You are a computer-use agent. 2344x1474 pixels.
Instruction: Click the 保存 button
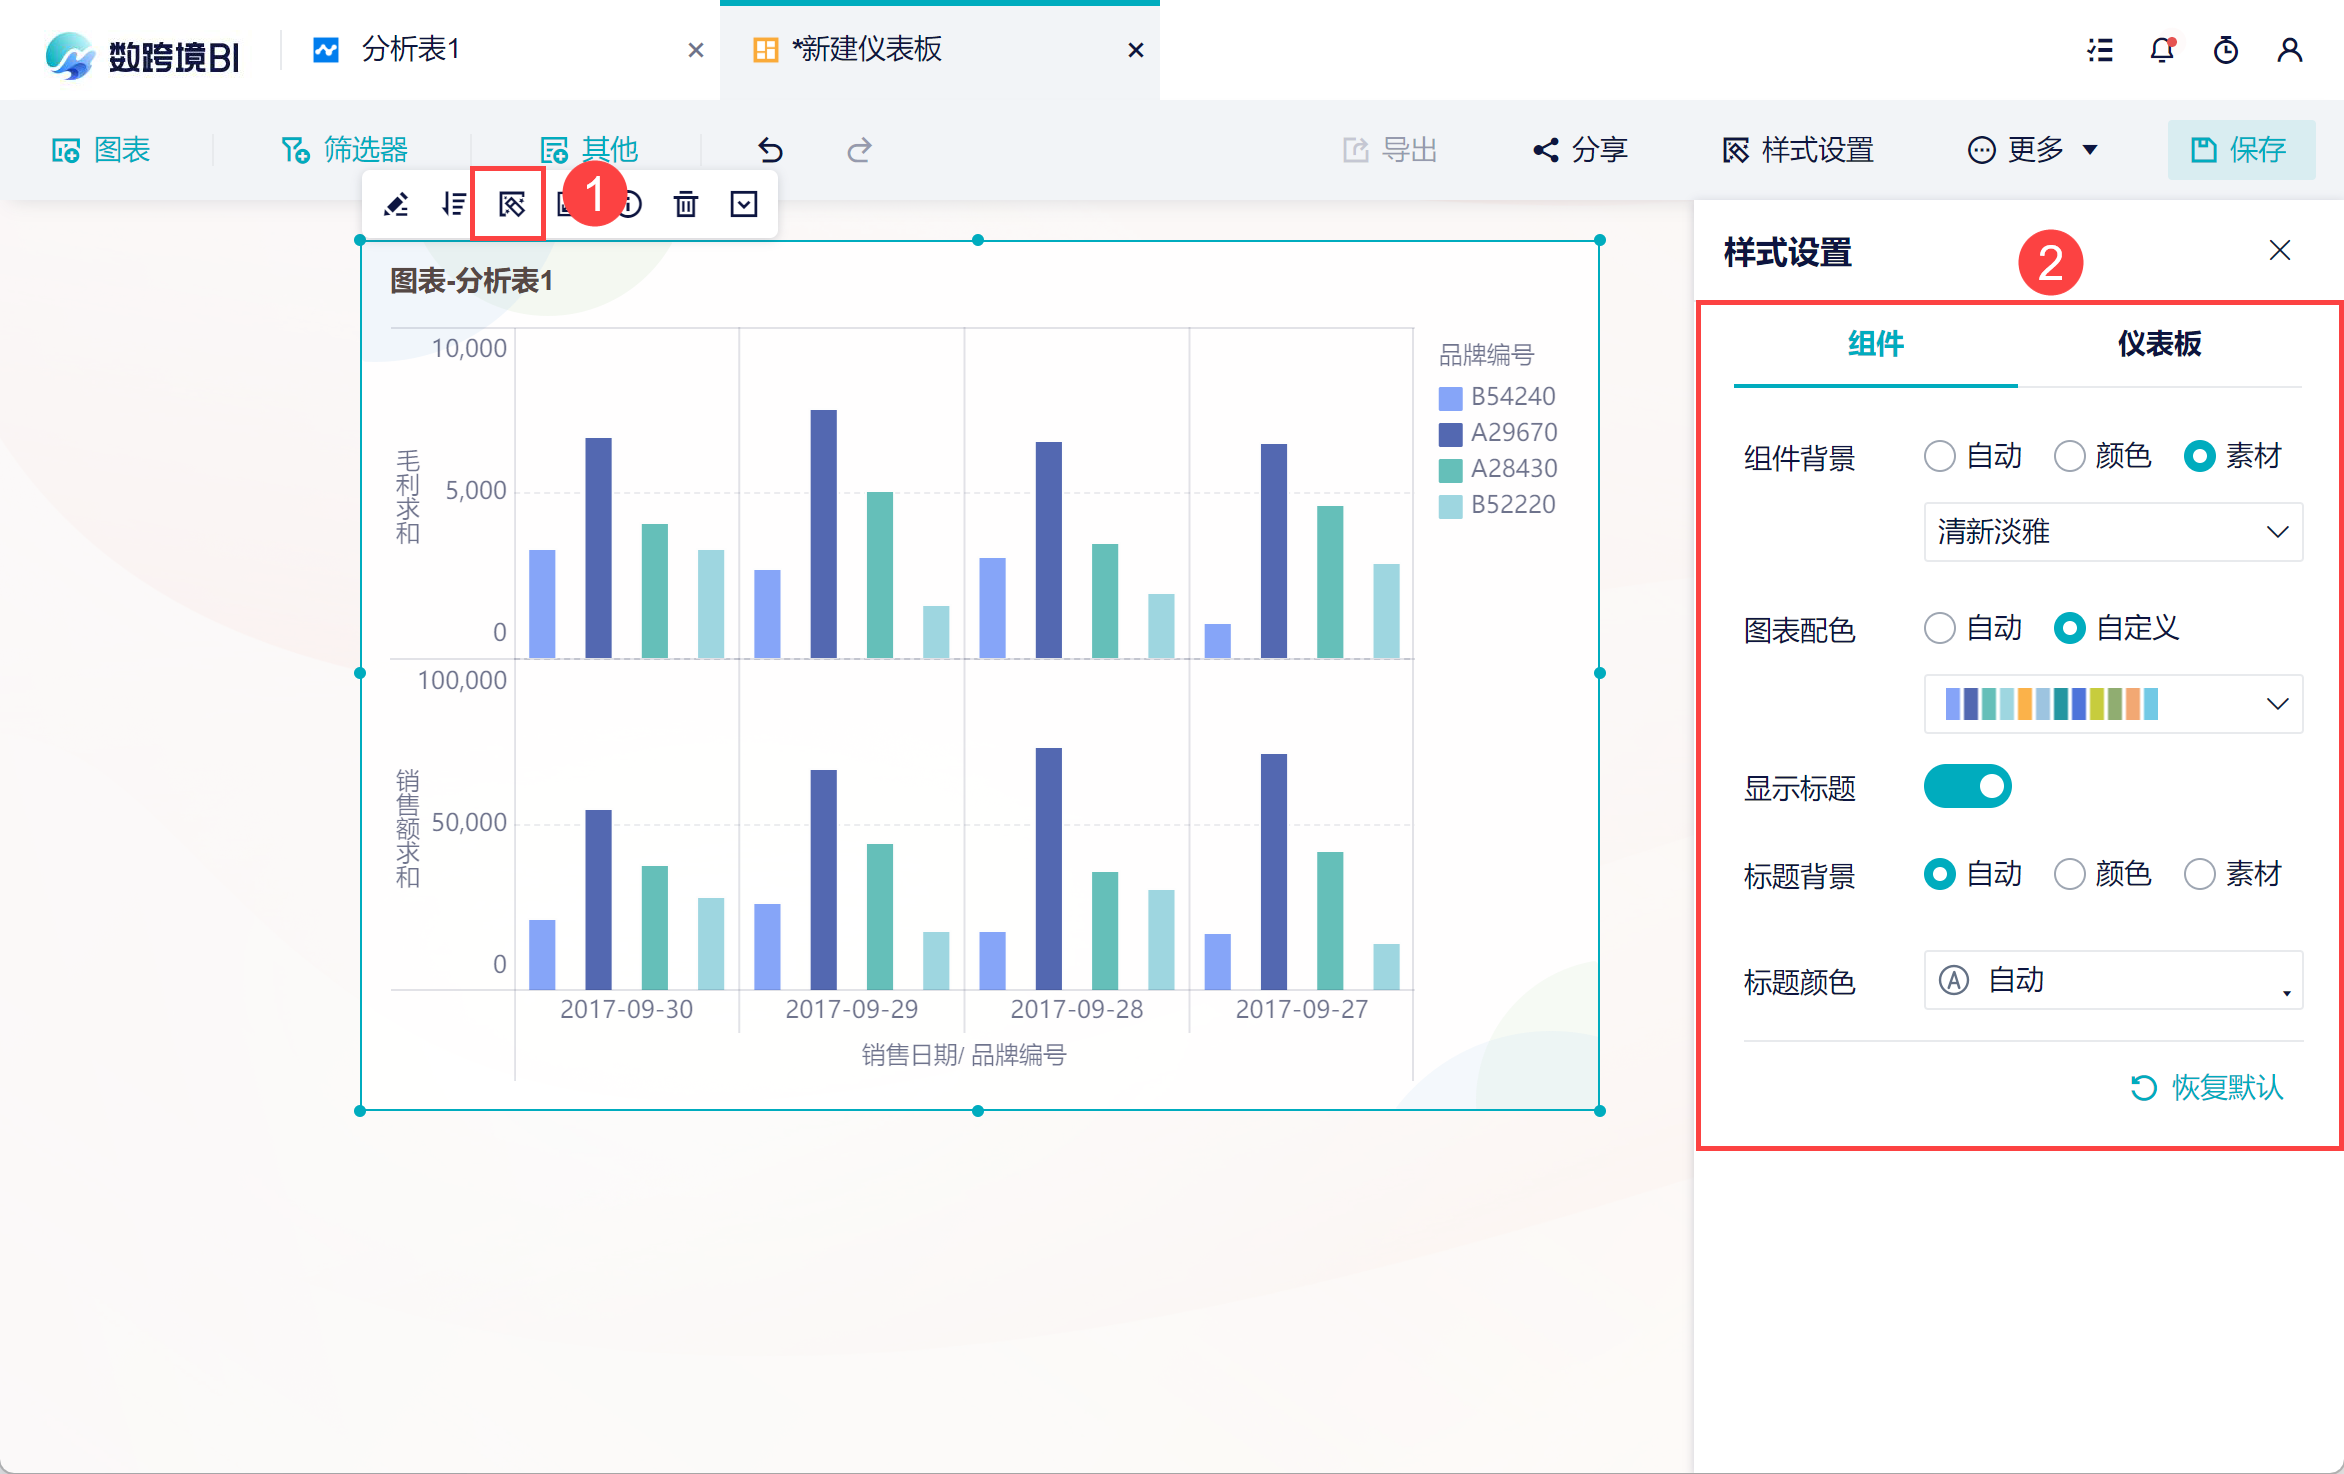tap(2240, 150)
